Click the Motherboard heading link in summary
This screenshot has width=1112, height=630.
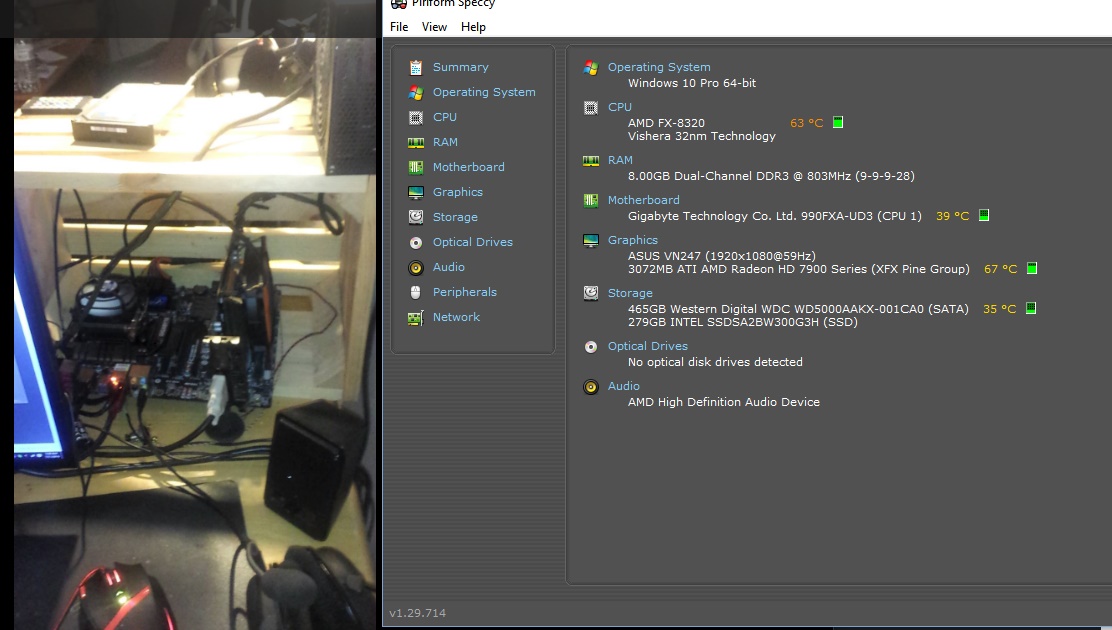tap(643, 200)
